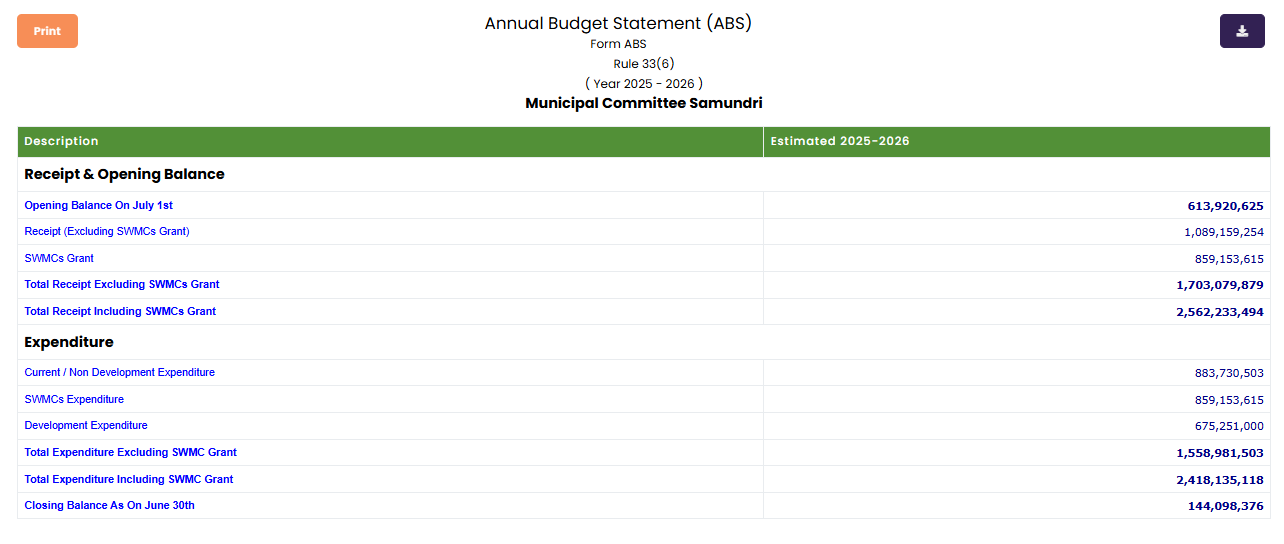
Task: Click the Municipal Committee Samundri heading
Action: pyautogui.click(x=643, y=103)
